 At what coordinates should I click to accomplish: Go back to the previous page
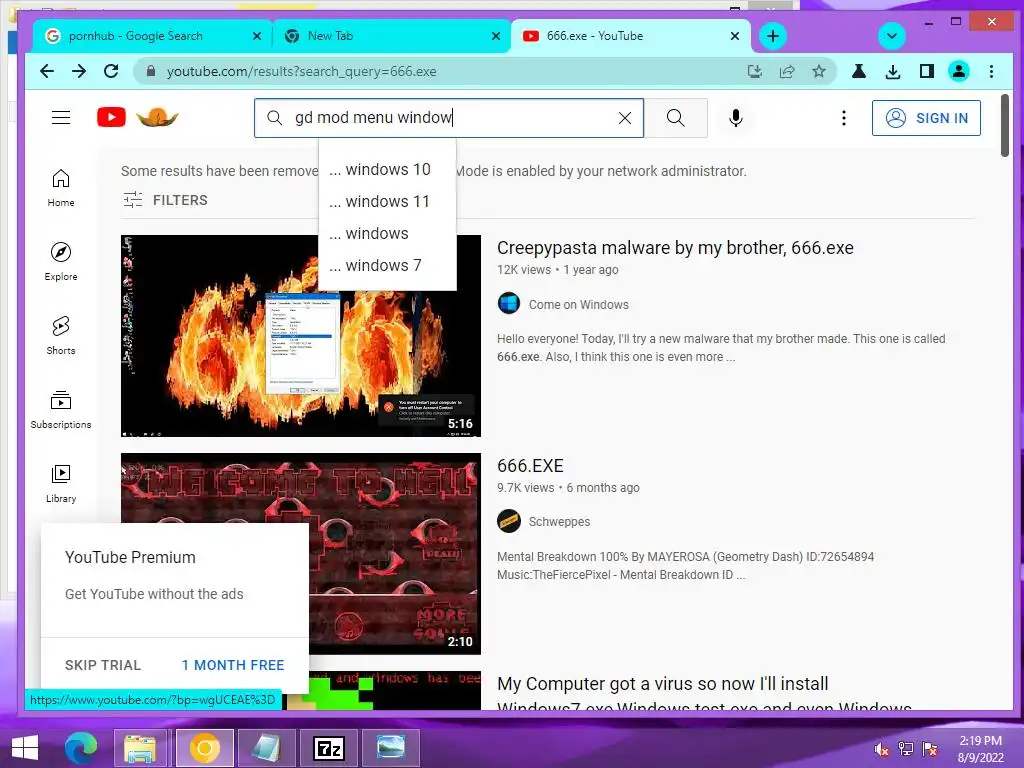click(47, 71)
